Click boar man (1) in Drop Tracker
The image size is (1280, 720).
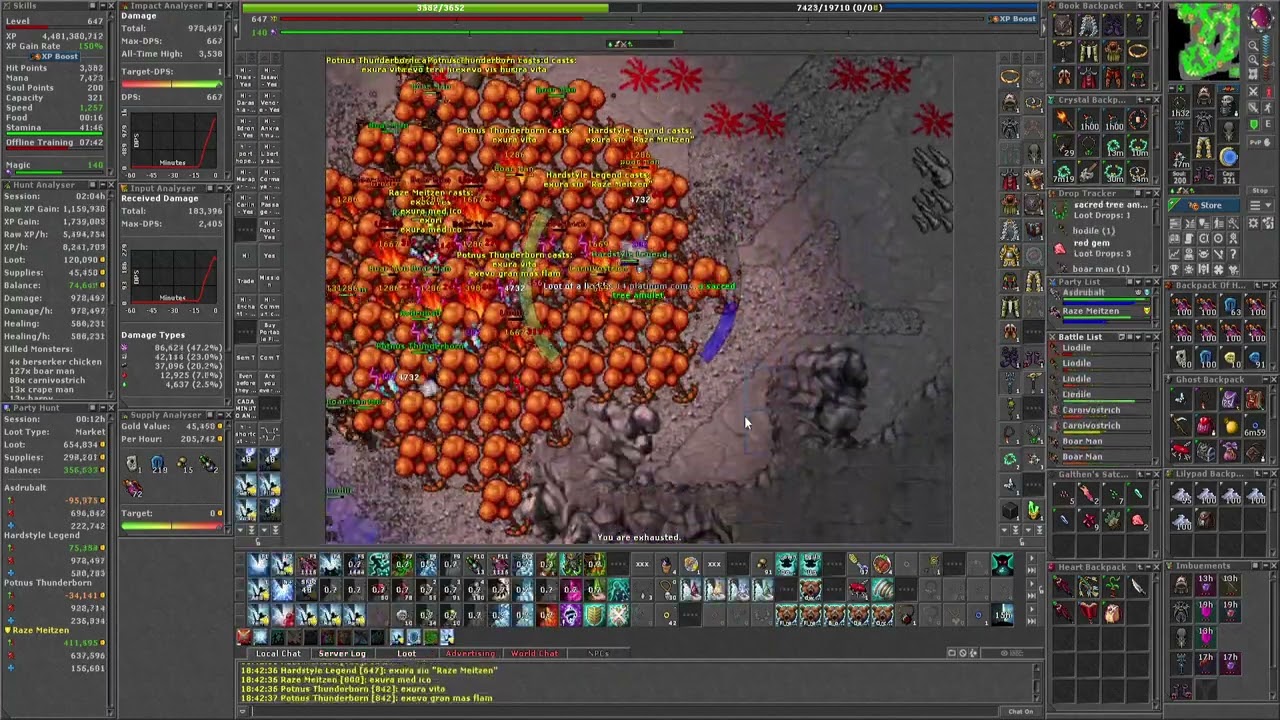[1101, 268]
